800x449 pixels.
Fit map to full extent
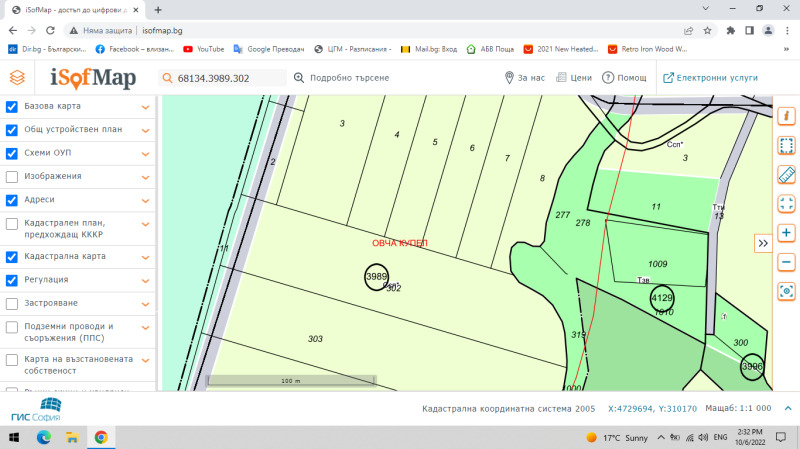pyautogui.click(x=786, y=204)
